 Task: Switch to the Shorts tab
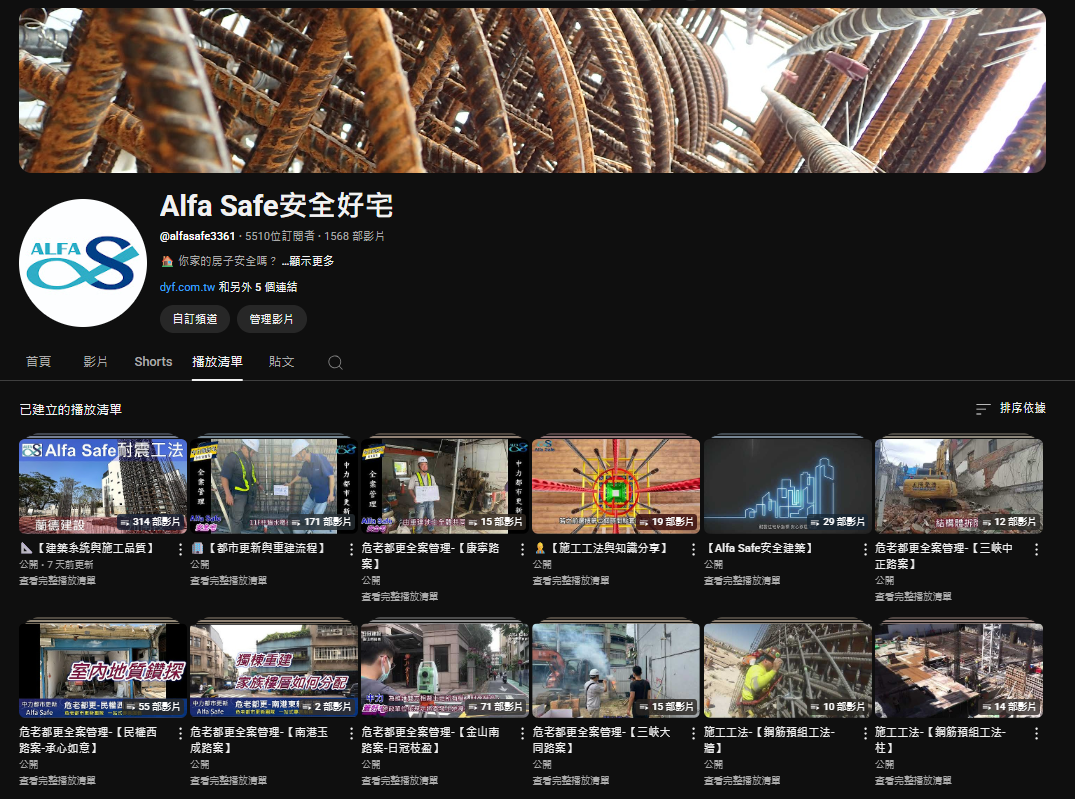153,362
